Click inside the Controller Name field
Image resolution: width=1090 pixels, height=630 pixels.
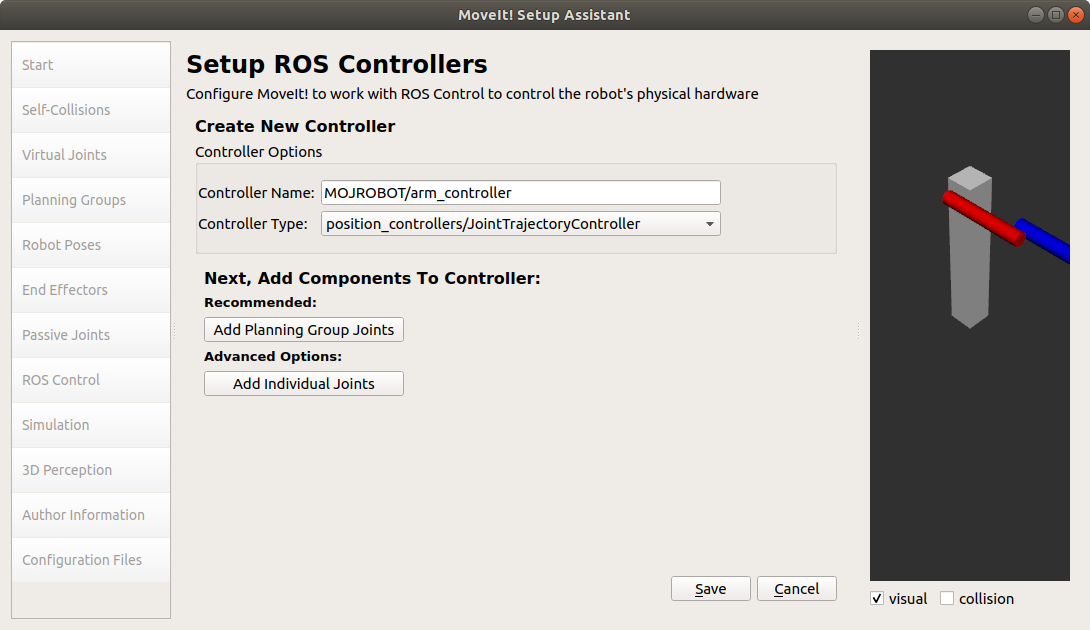[520, 193]
